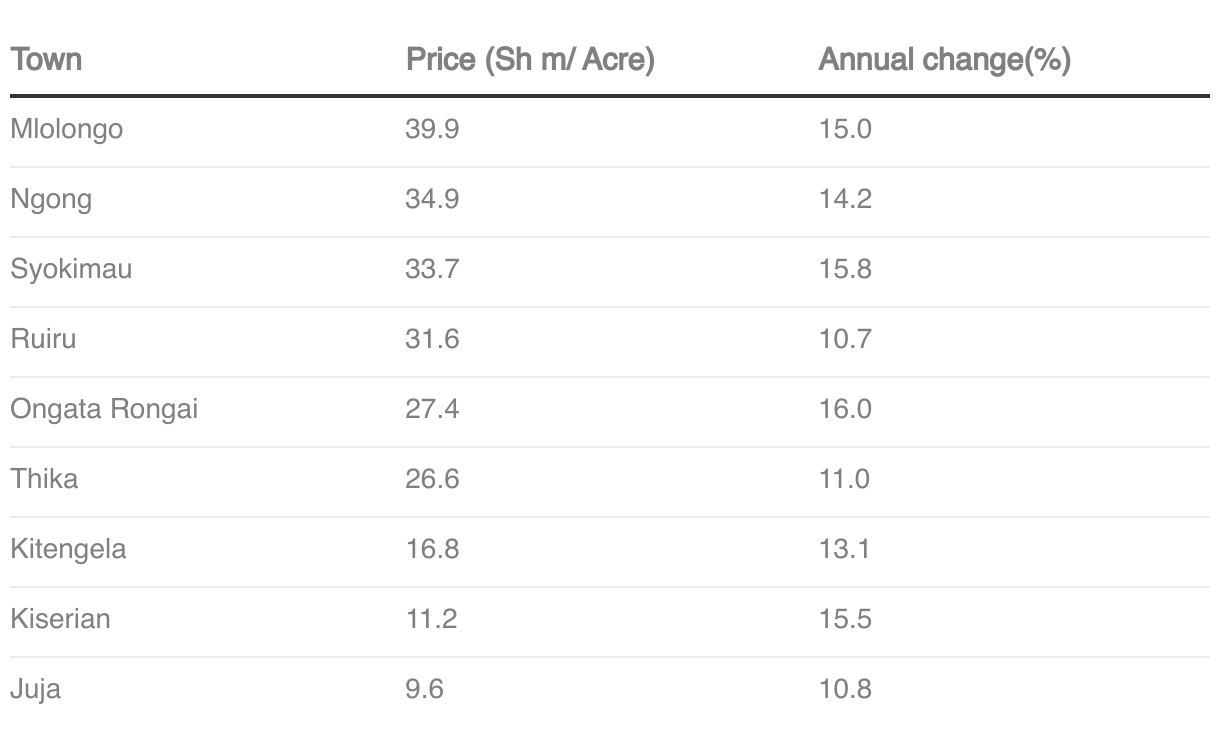Select the Kitengela town cell

click(68, 549)
